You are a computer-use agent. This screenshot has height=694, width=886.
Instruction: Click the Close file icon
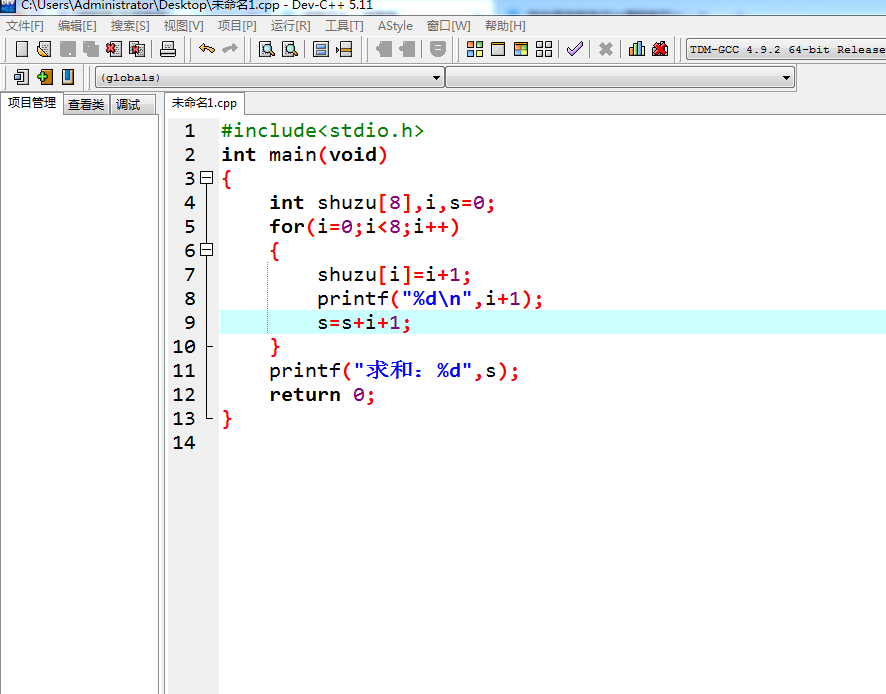click(114, 49)
